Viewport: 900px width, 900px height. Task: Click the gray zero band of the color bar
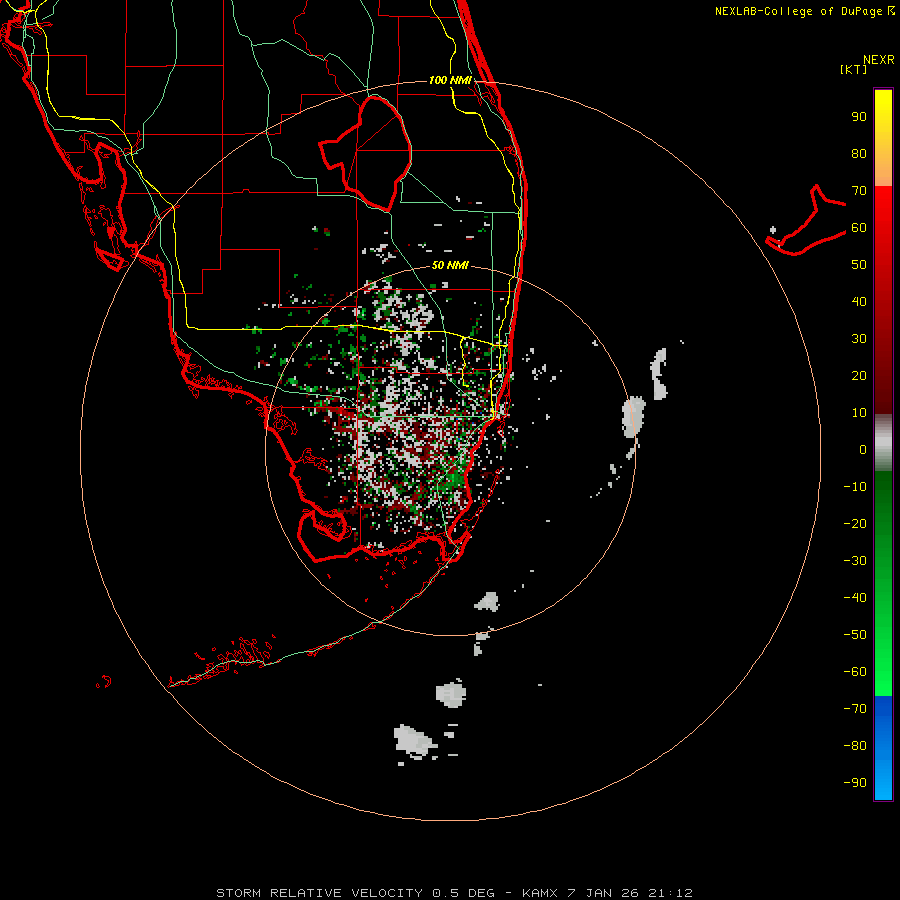coord(883,443)
